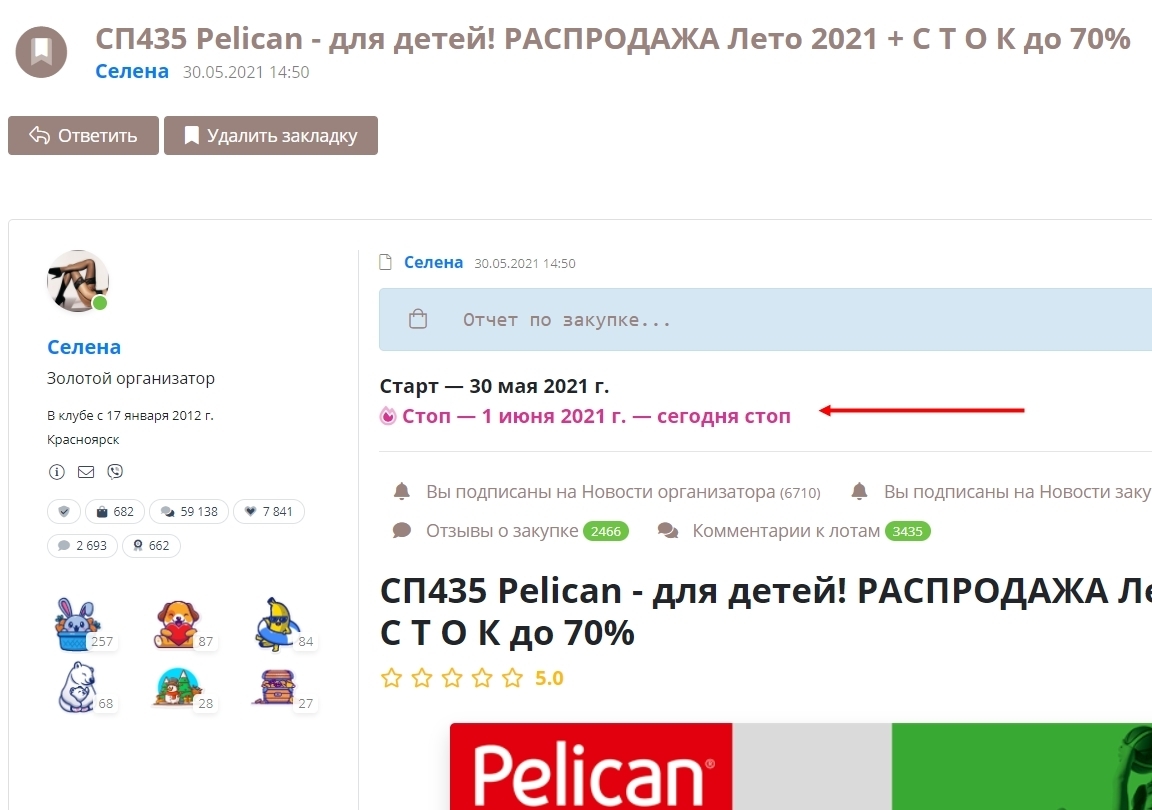Image resolution: width=1152 pixels, height=810 pixels.
Task: Click the В клубе с 17 января 2012 text
Action: click(130, 415)
